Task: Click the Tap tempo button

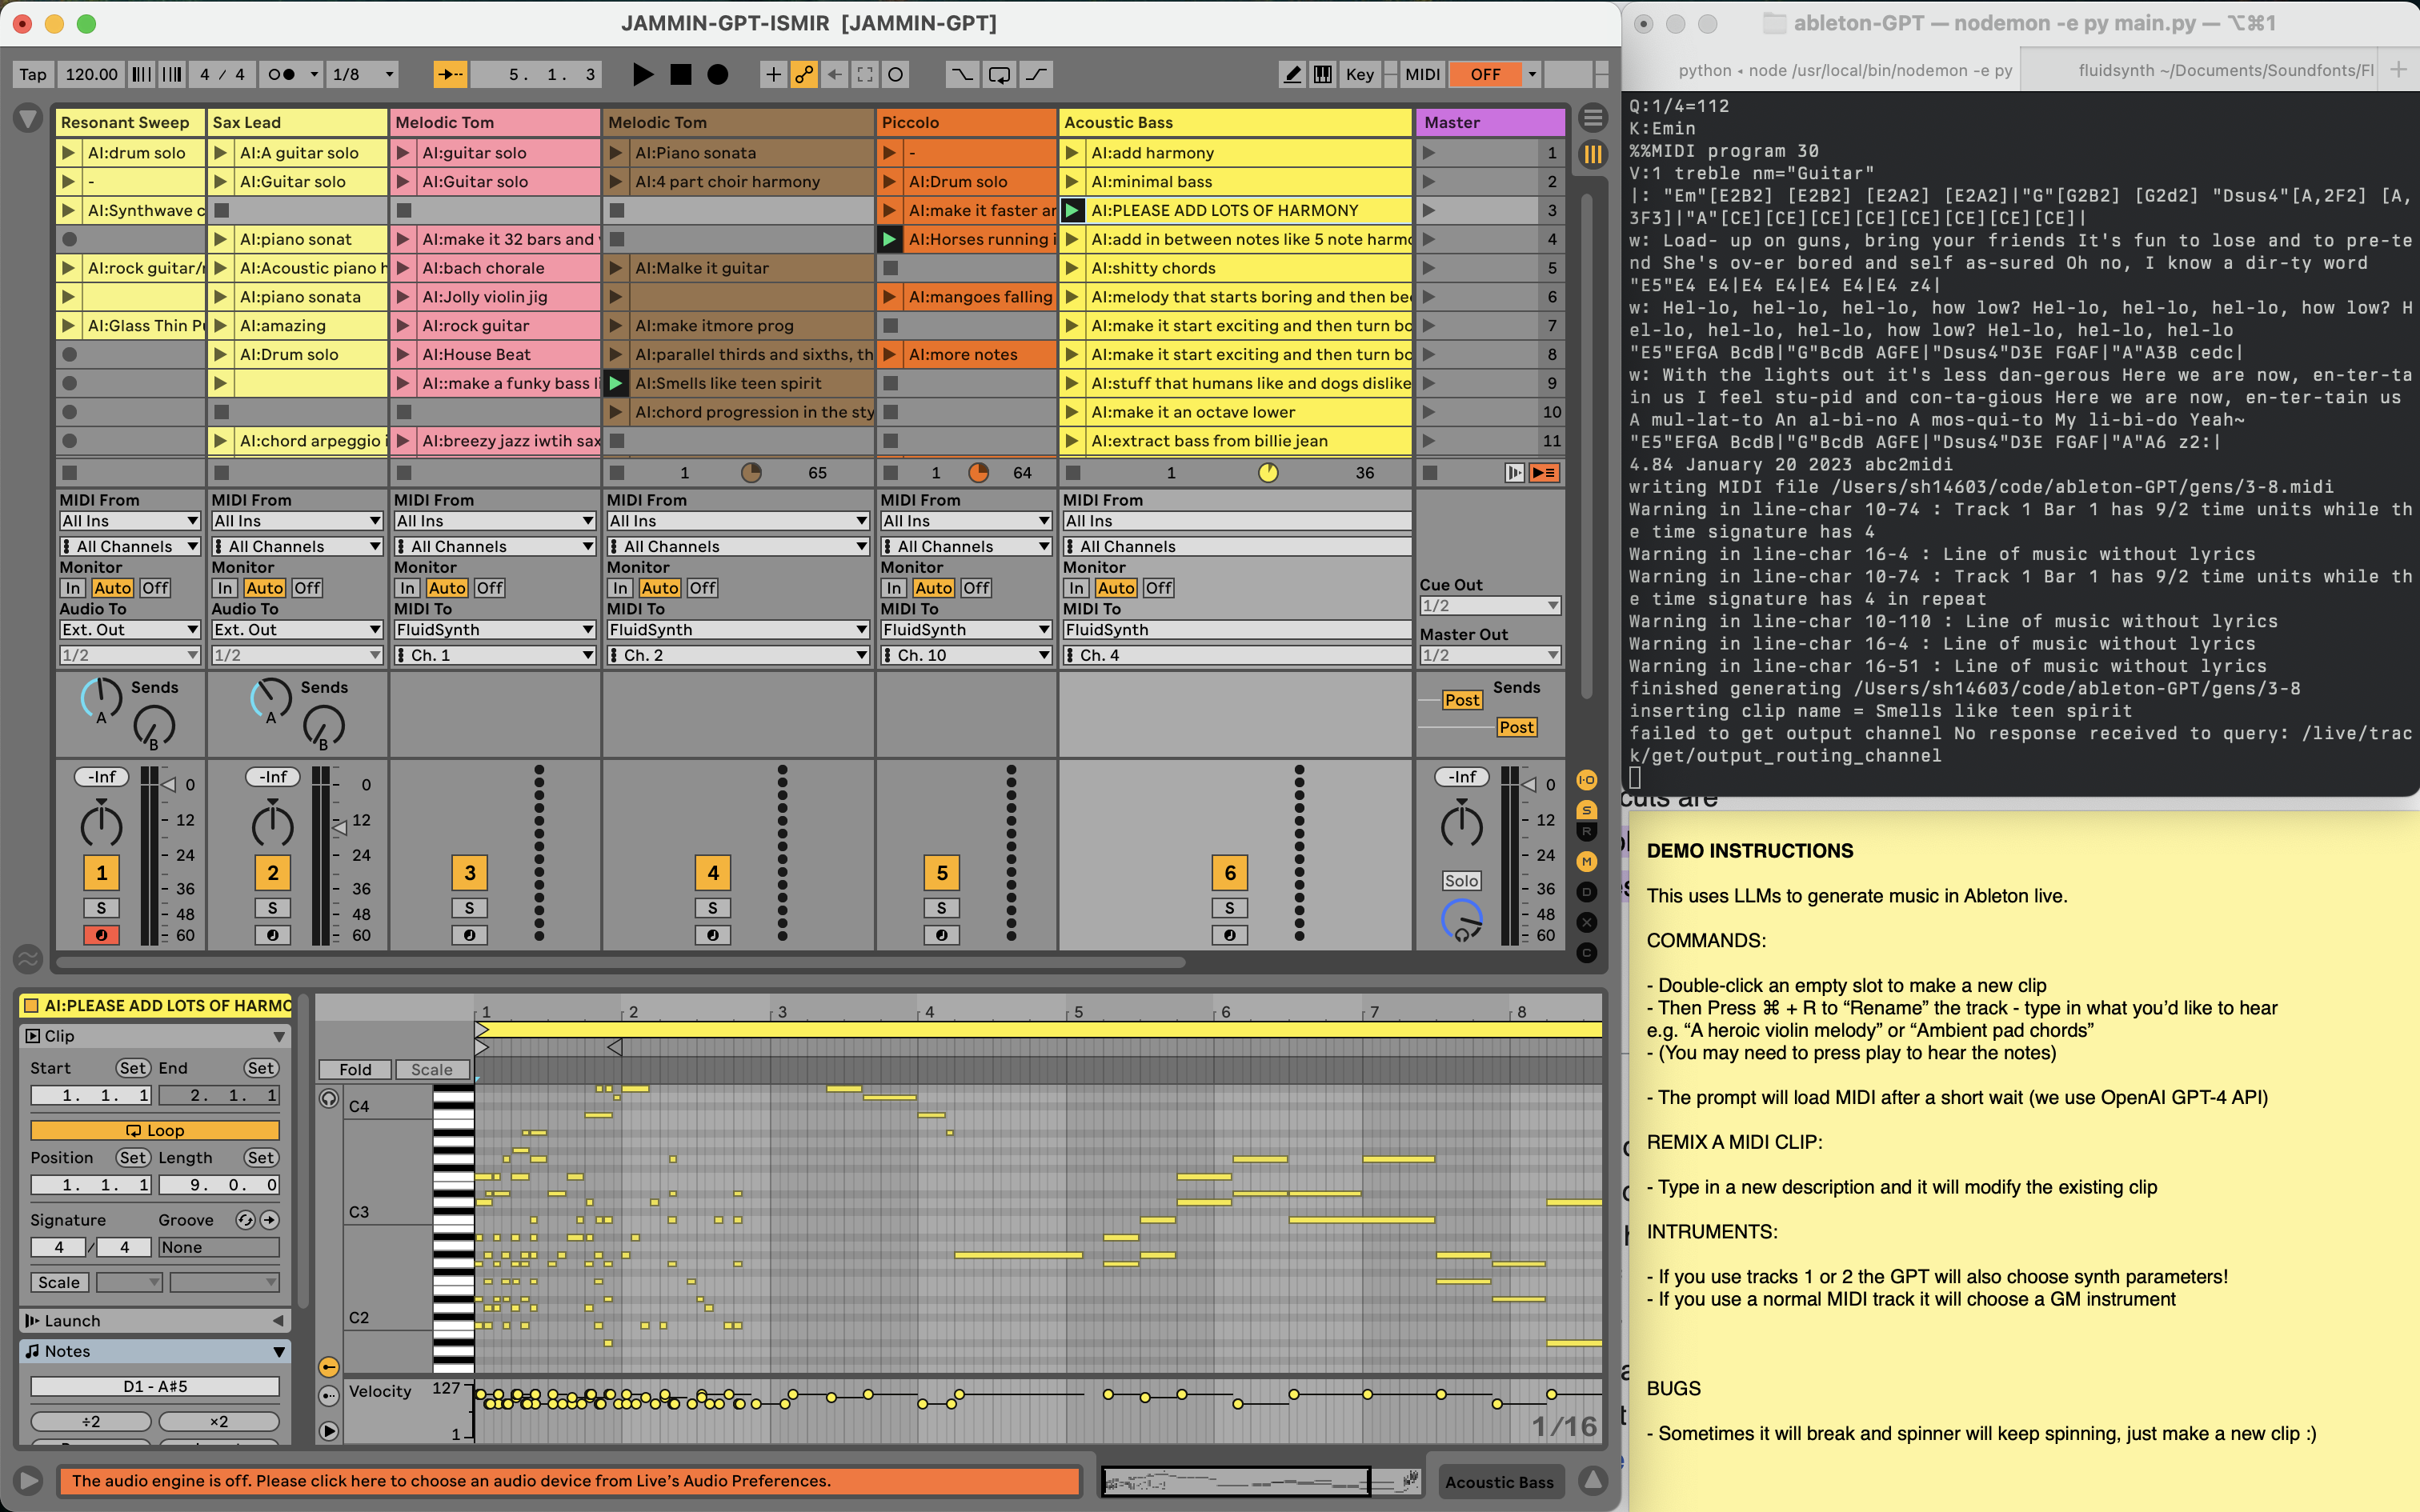Action: [33, 74]
